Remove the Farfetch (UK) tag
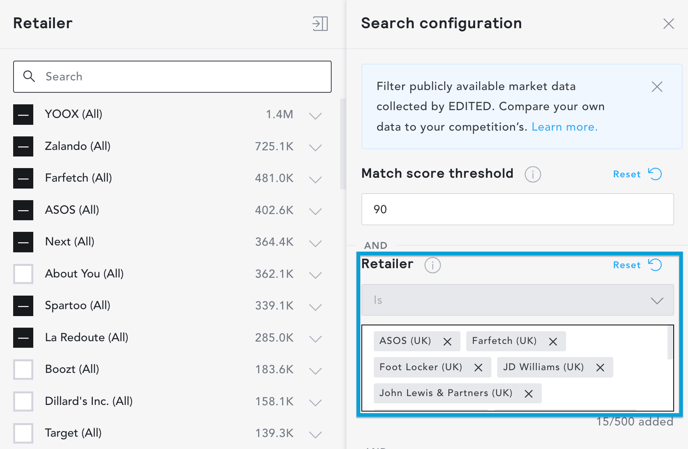Screen dimensions: 688x449 click(x=553, y=341)
